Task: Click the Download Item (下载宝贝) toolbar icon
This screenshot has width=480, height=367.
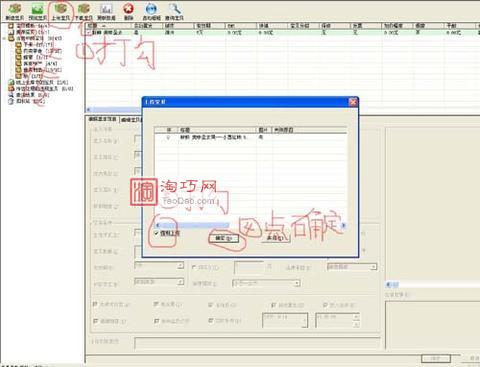Action: (x=83, y=12)
